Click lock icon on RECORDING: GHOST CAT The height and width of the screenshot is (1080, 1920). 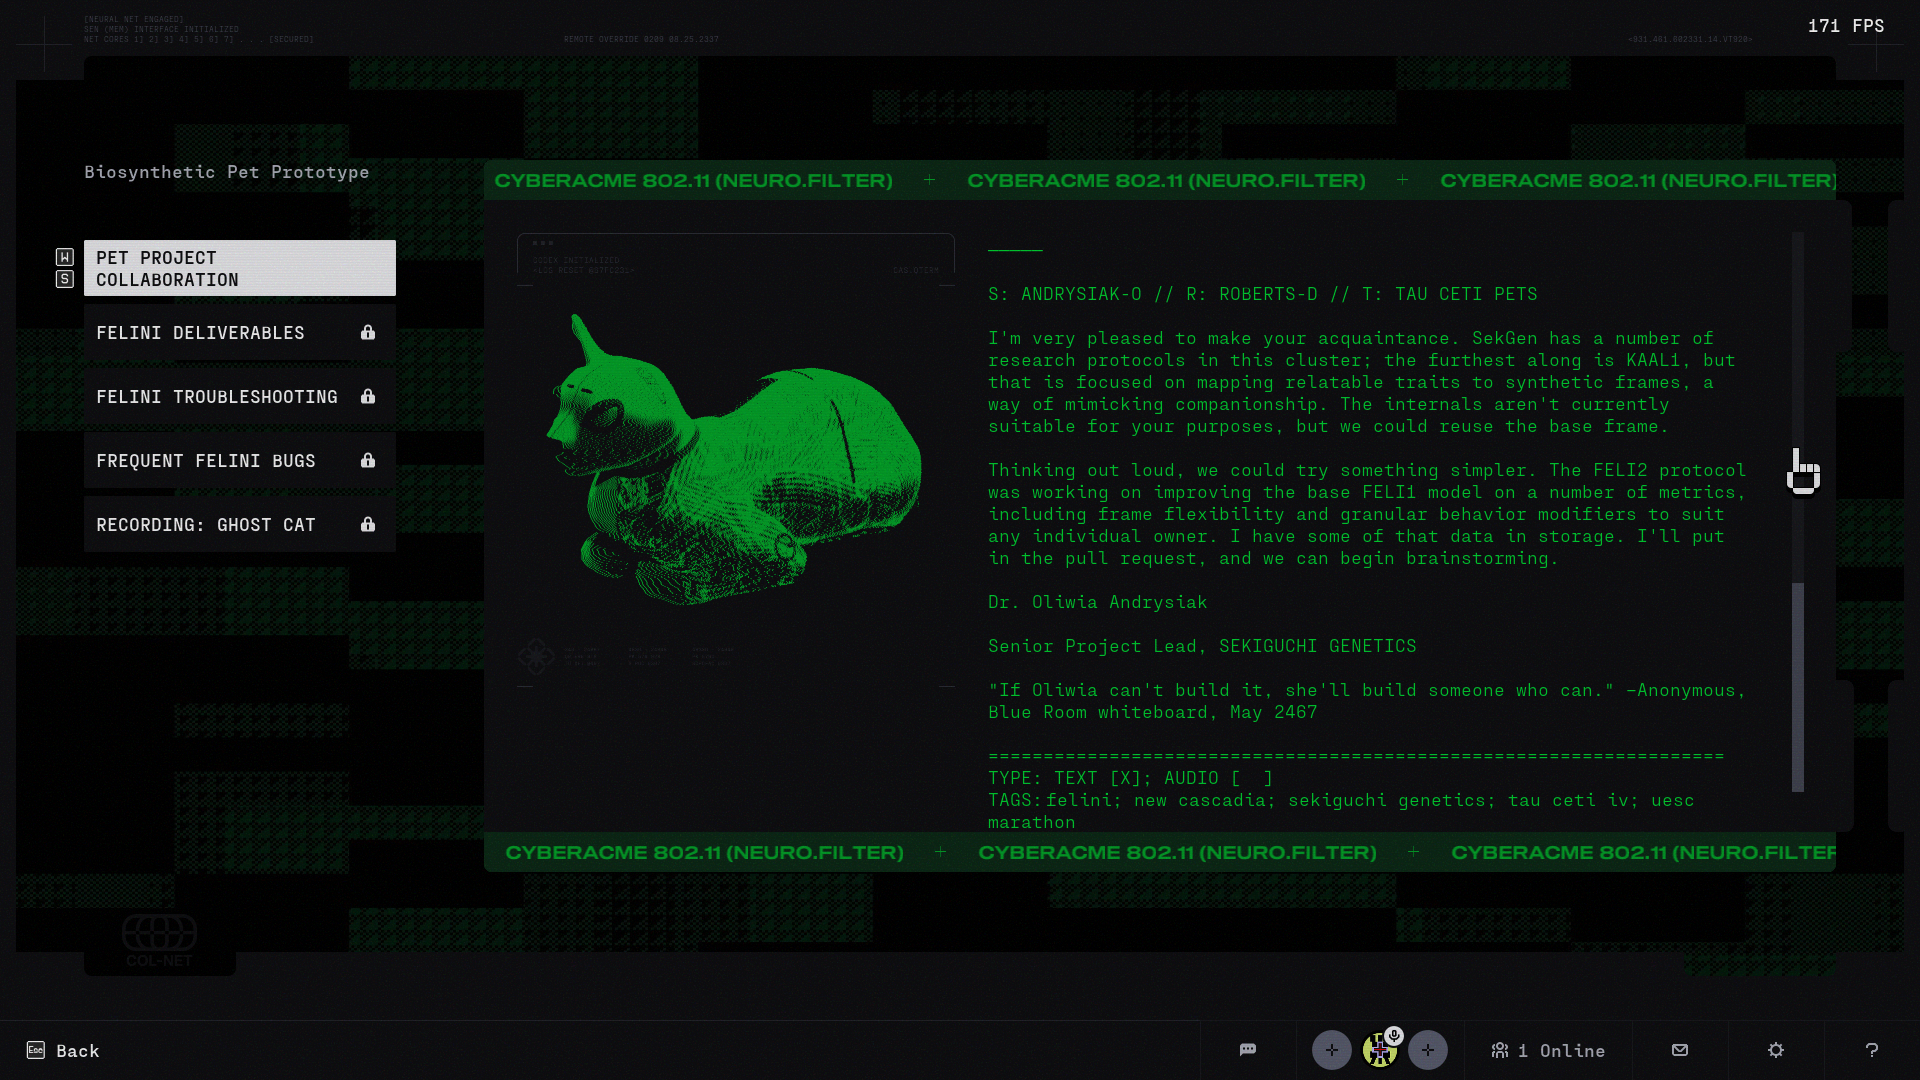point(368,524)
